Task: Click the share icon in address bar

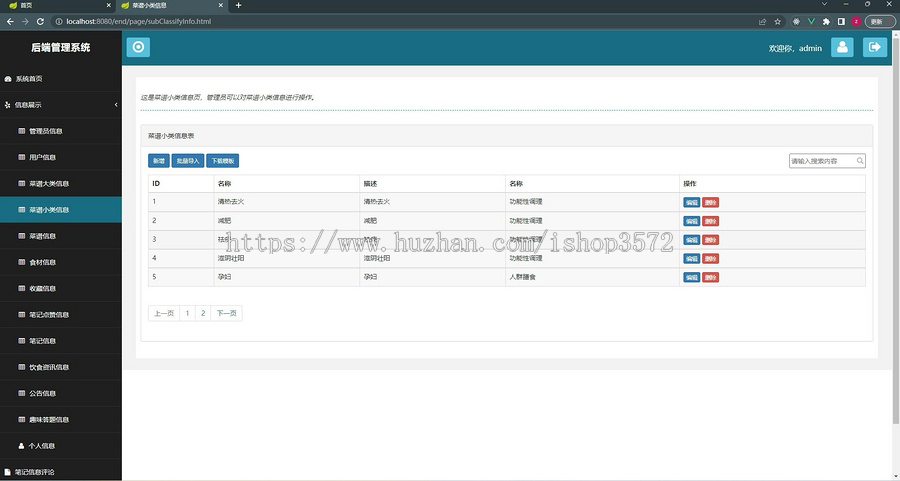Action: [x=762, y=22]
